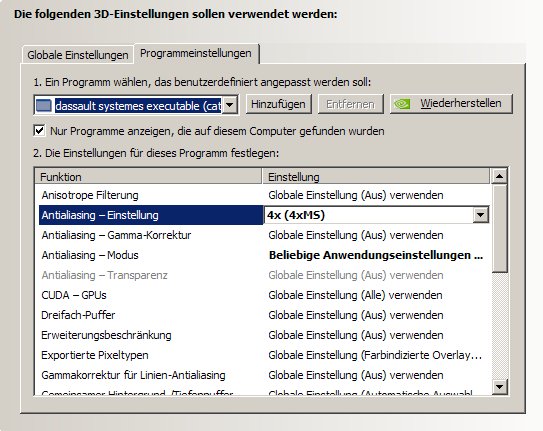The height and width of the screenshot is (431, 543).
Task: Click the settings list scrollbar thumb
Action: point(499,228)
